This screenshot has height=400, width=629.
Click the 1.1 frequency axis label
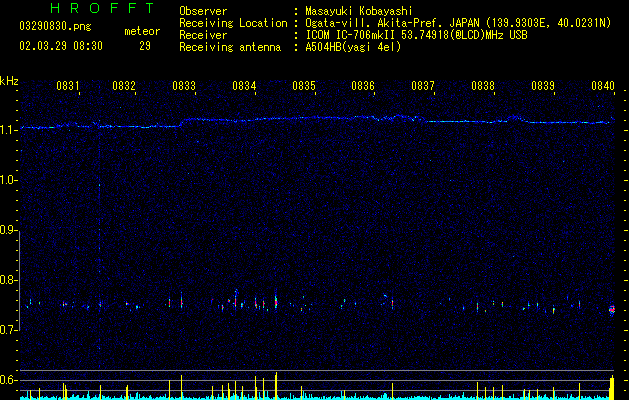[x=9, y=130]
